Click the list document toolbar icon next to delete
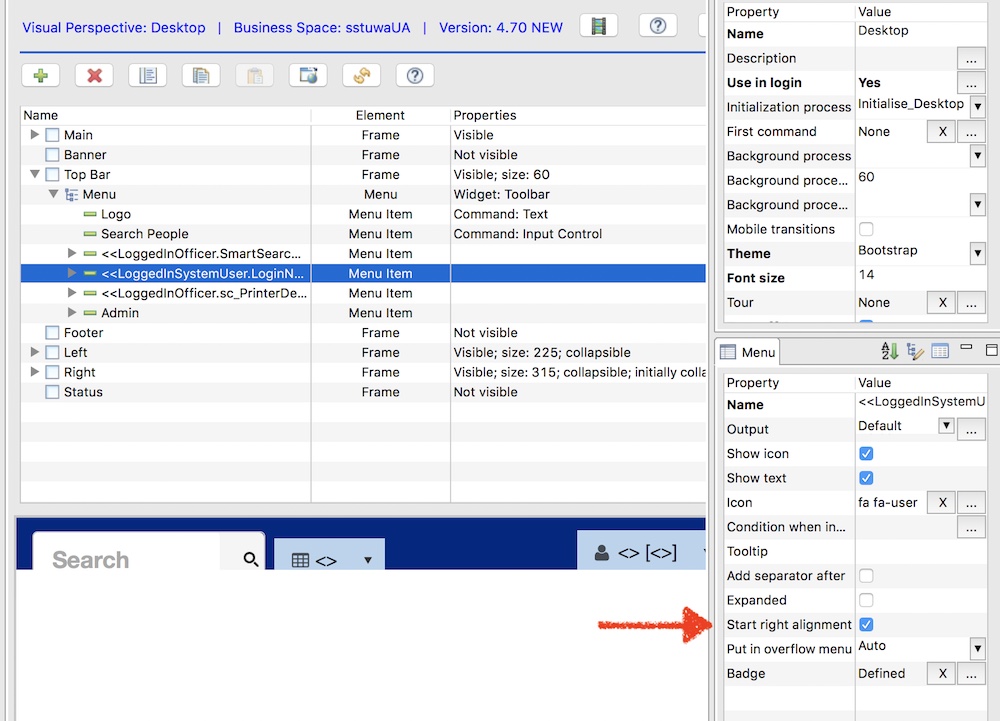The height and width of the screenshot is (721, 1000). (147, 76)
